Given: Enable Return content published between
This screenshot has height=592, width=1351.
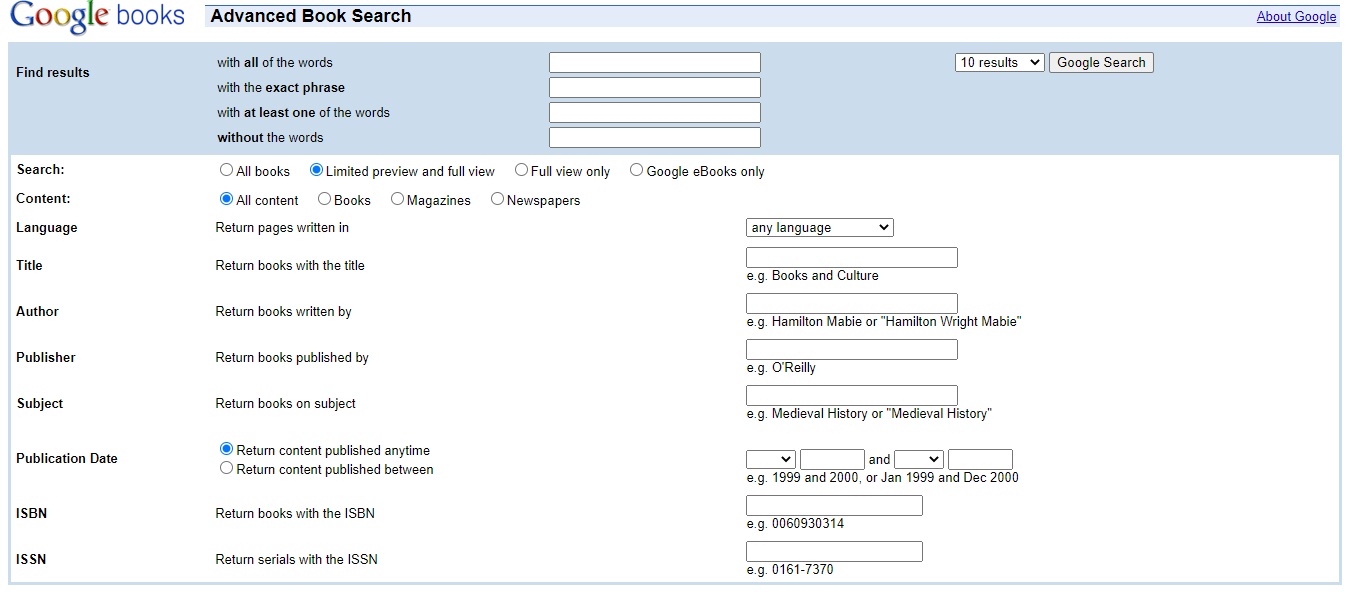Looking at the screenshot, I should click(x=227, y=469).
